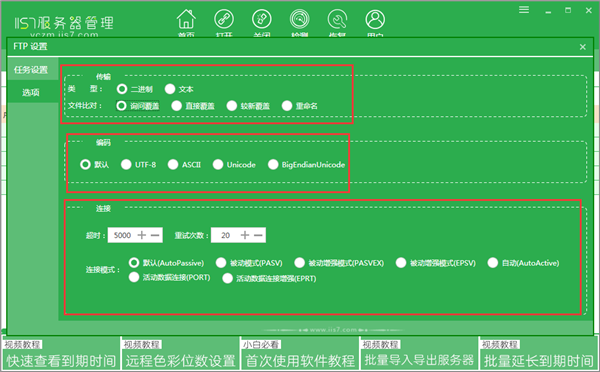The width and height of the screenshot is (600, 372).
Task: Increase 重试次数 with the plus button
Action: click(245, 235)
